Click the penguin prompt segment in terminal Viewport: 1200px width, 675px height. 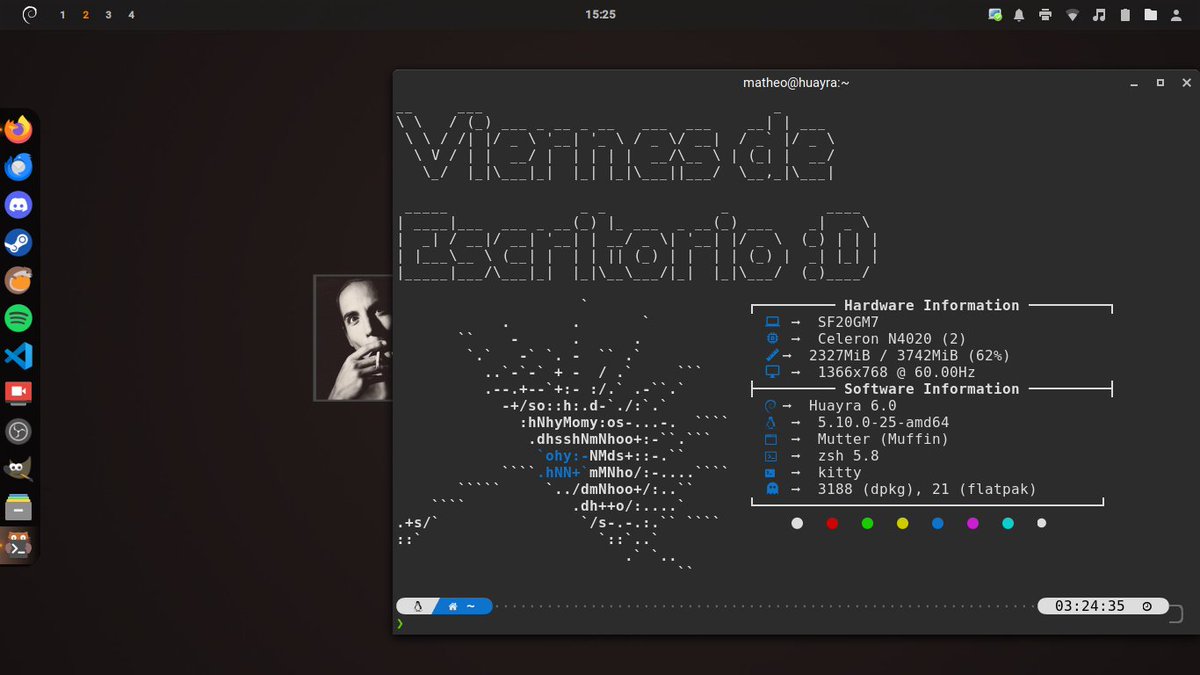coord(418,606)
